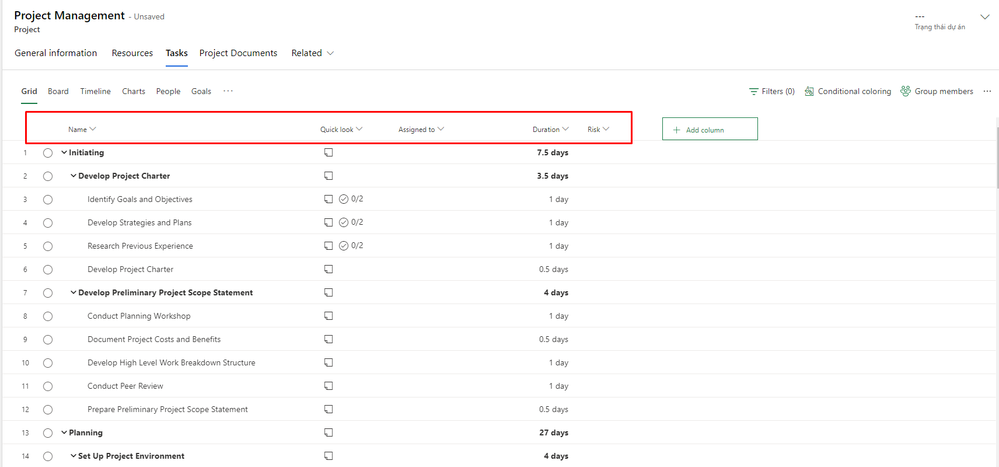The height and width of the screenshot is (467, 999).
Task: Open note icon for Develop Preliminary Project Scope Statement row
Action: tap(328, 292)
